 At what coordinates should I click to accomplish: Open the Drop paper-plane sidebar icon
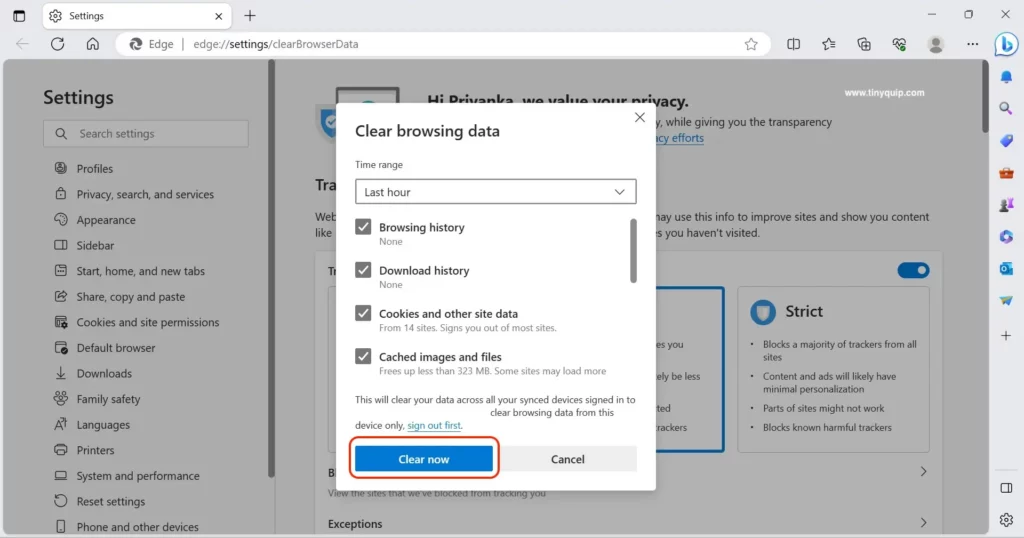(x=1006, y=300)
